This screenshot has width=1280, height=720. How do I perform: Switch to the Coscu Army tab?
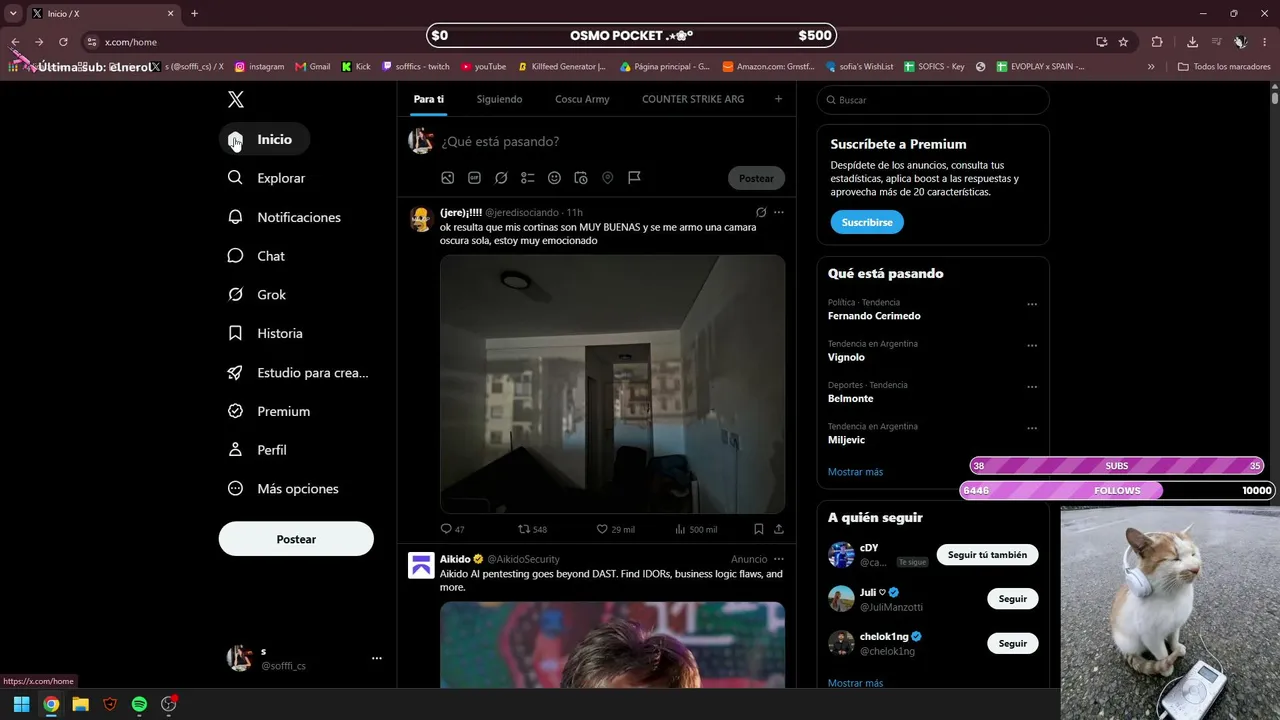(x=582, y=99)
